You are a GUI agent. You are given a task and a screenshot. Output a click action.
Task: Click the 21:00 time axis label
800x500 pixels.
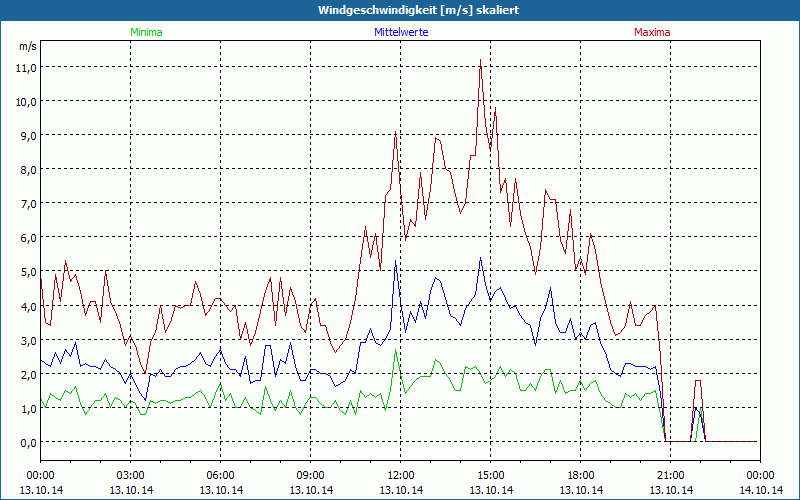670,476
